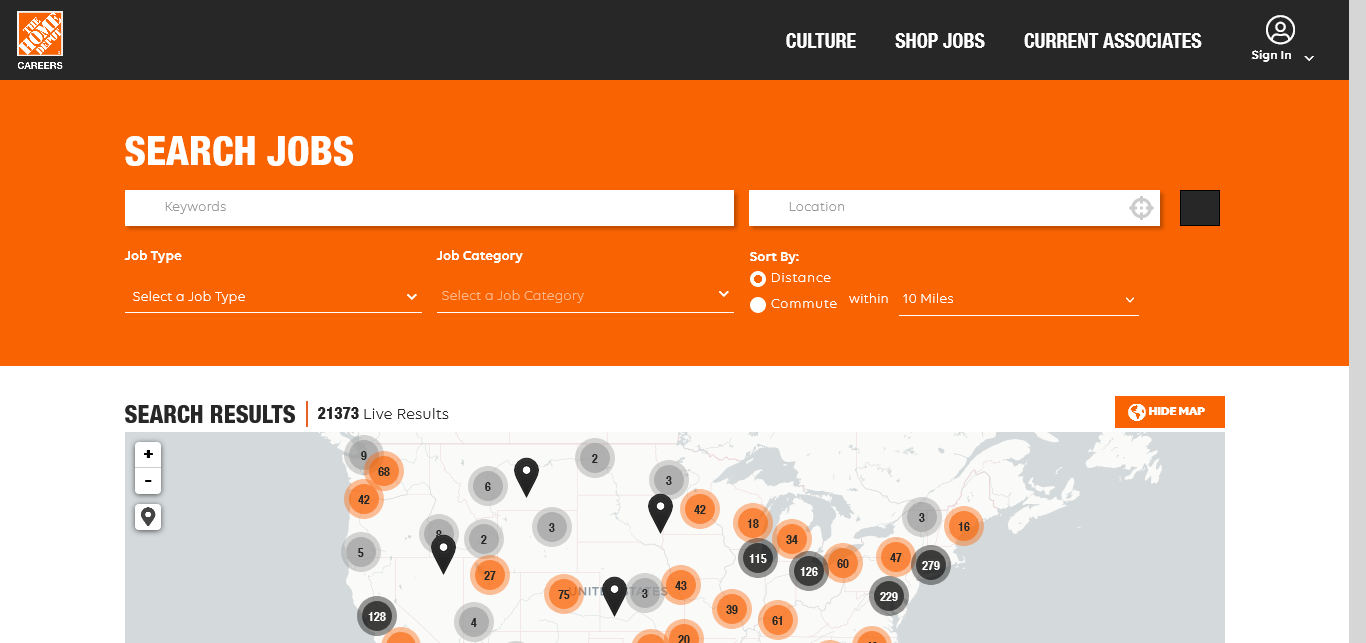The height and width of the screenshot is (643, 1366).
Task: Go to Shop Jobs menu
Action: (939, 41)
